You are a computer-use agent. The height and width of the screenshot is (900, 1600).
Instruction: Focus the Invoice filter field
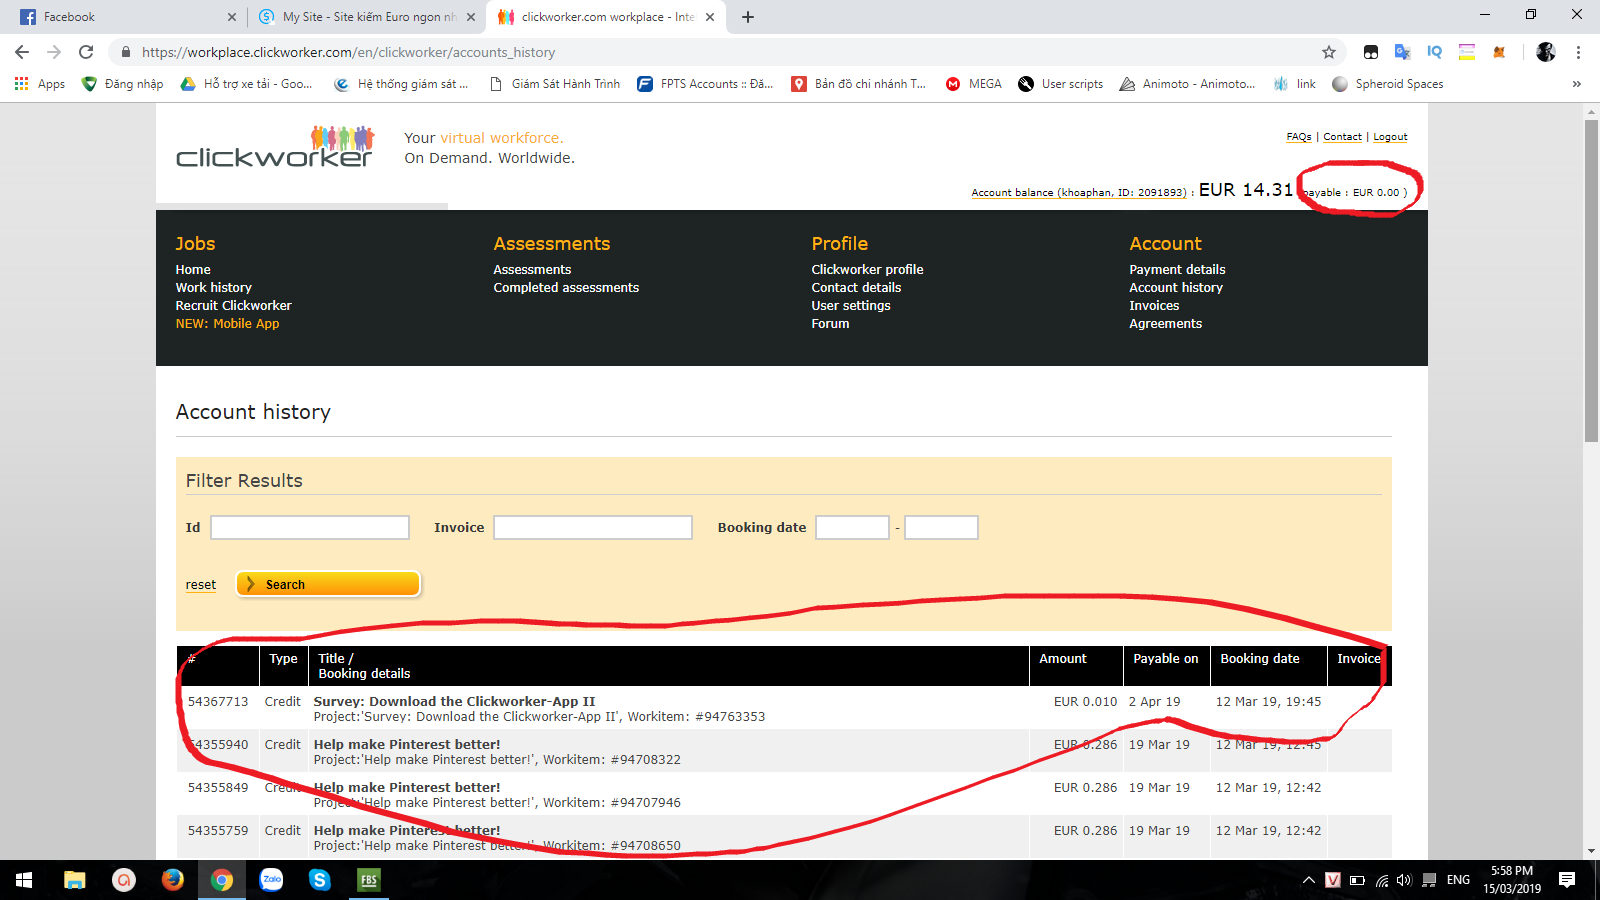(x=593, y=528)
